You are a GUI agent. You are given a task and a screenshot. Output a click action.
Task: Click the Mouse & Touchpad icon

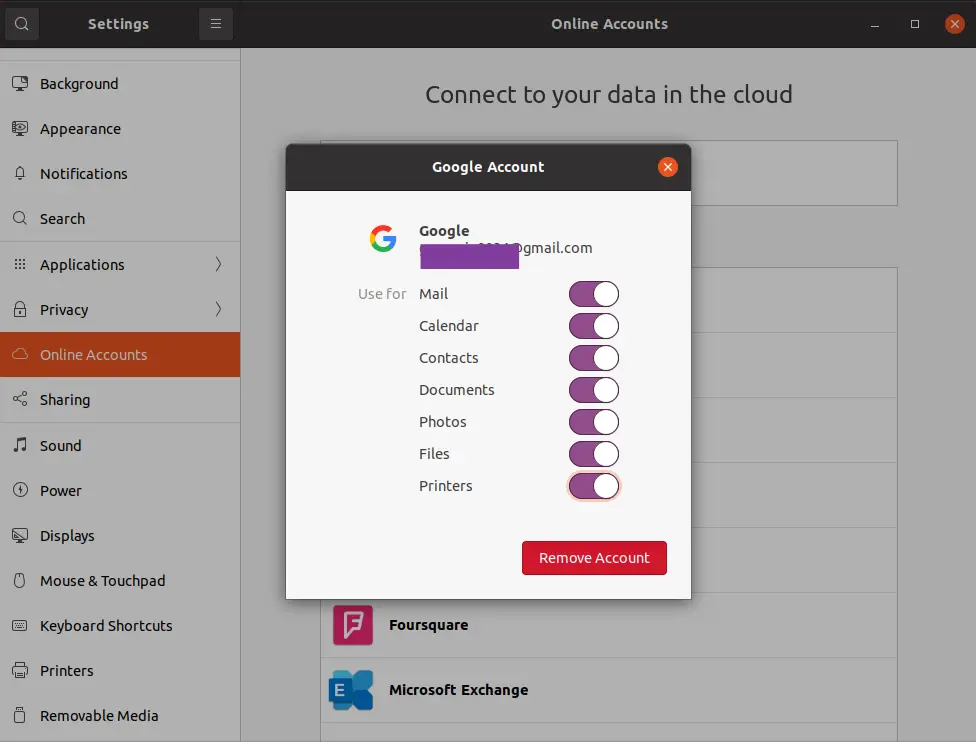pyautogui.click(x=20, y=580)
